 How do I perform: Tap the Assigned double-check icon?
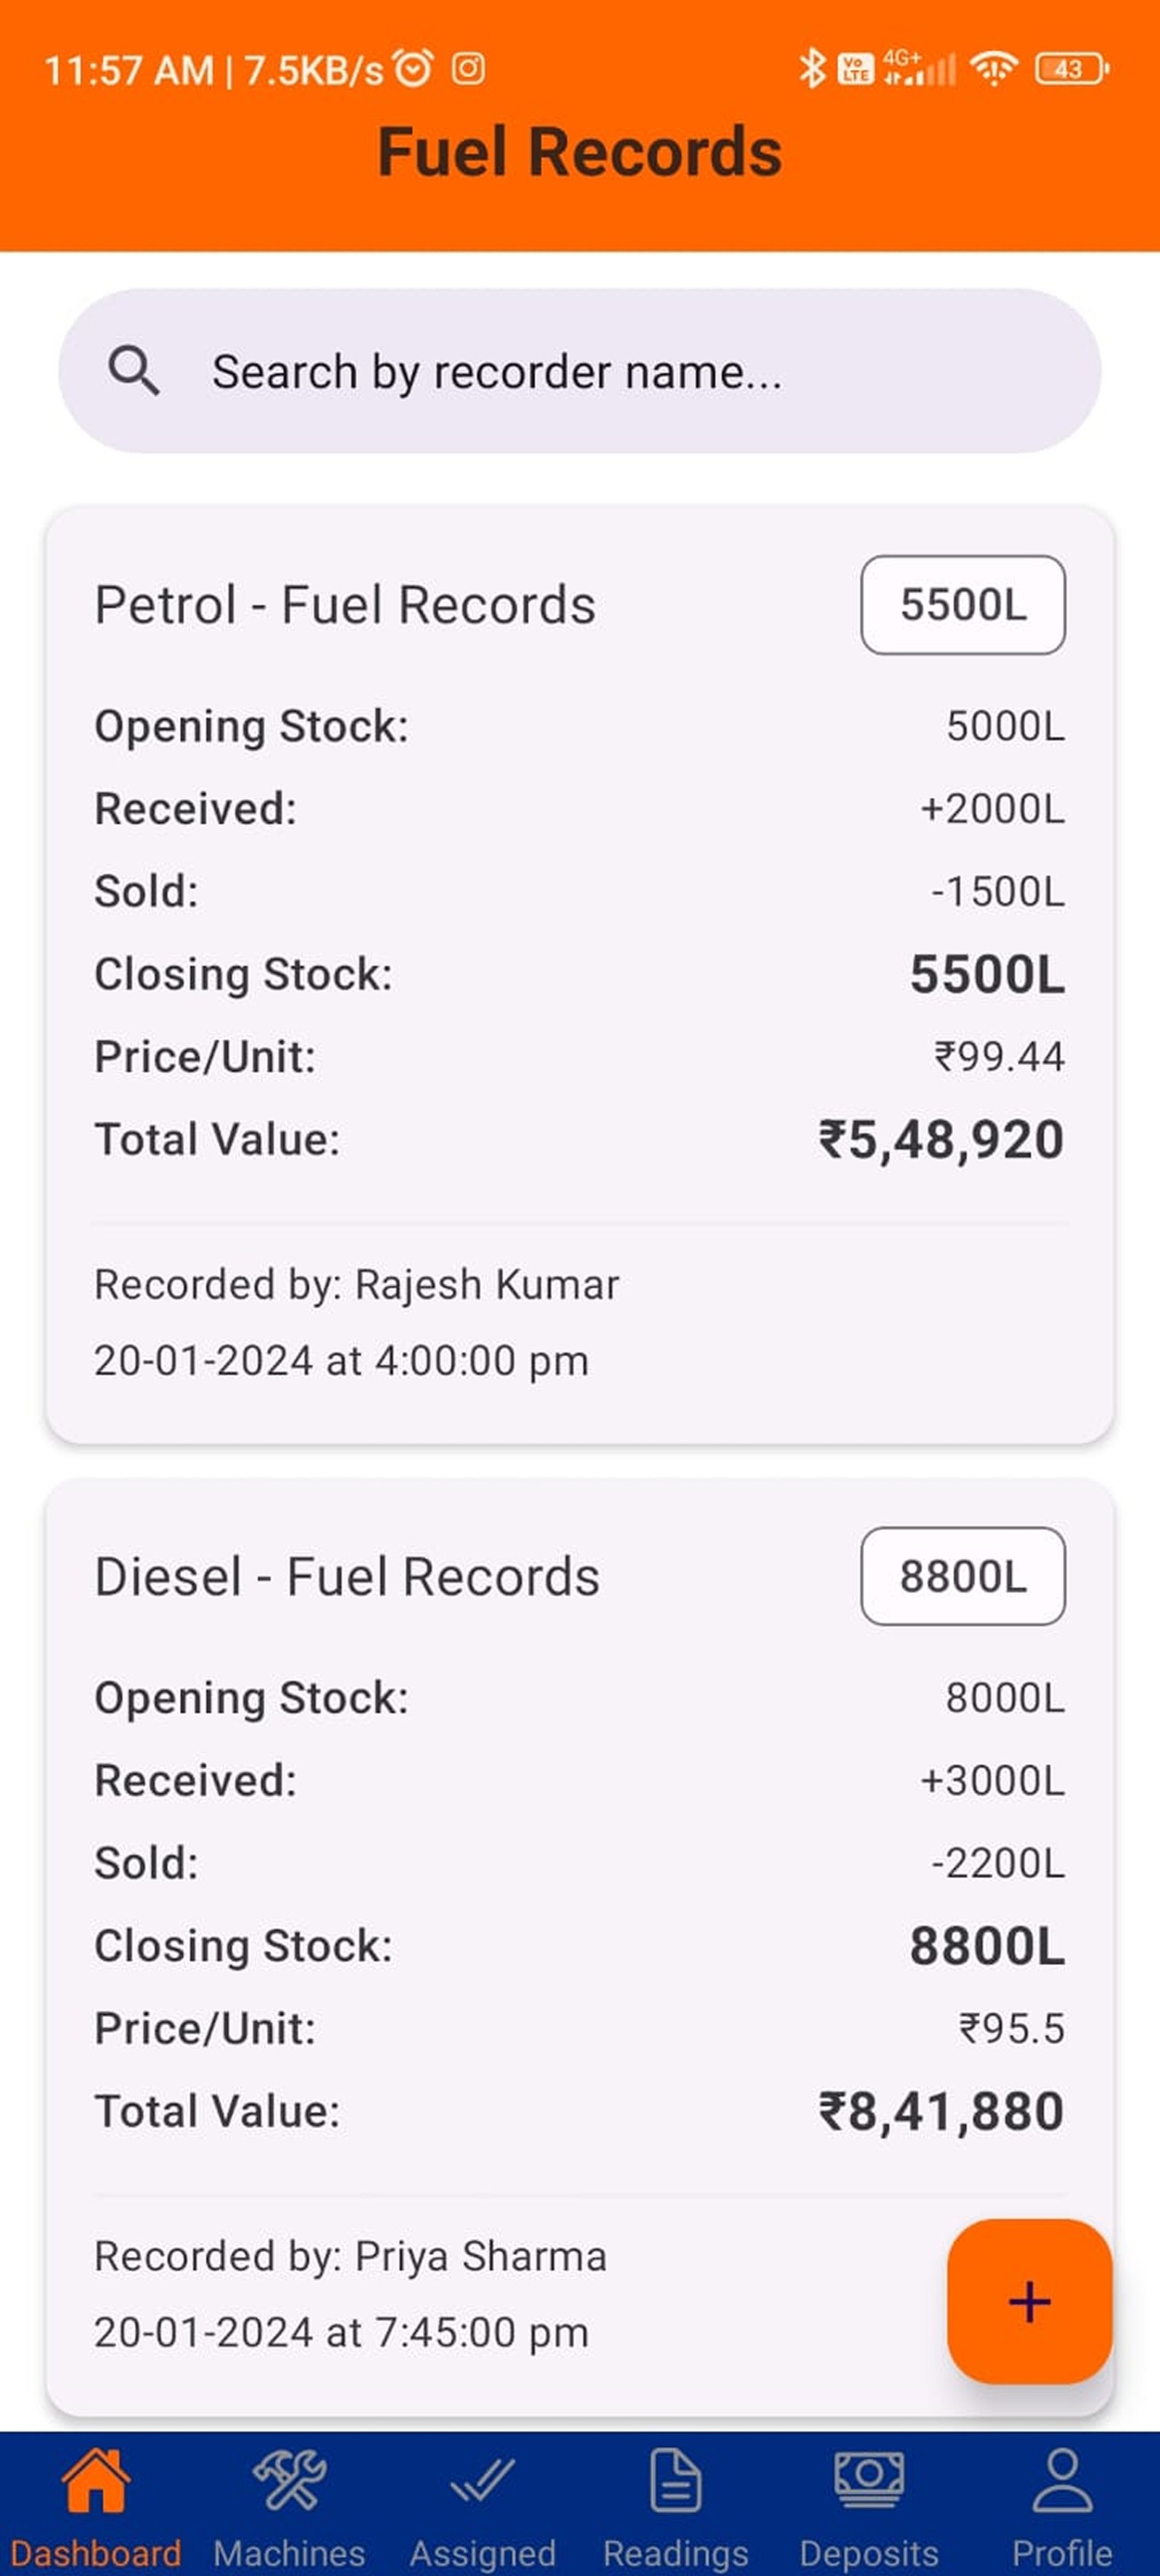click(482, 2480)
